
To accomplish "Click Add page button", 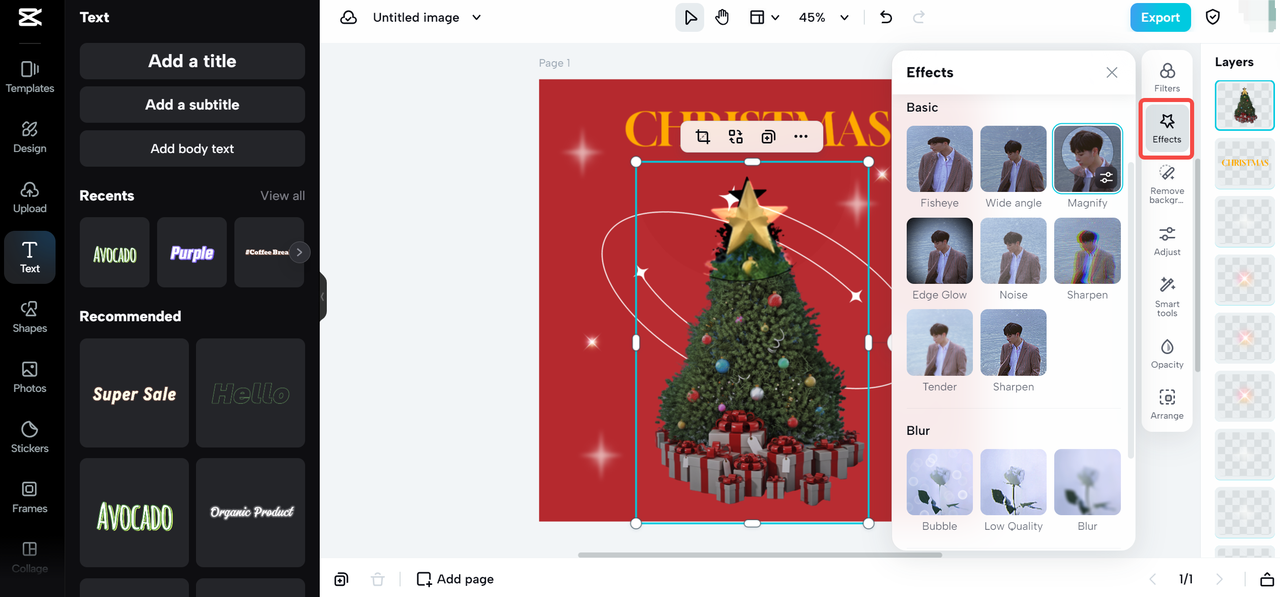I will coord(455,579).
